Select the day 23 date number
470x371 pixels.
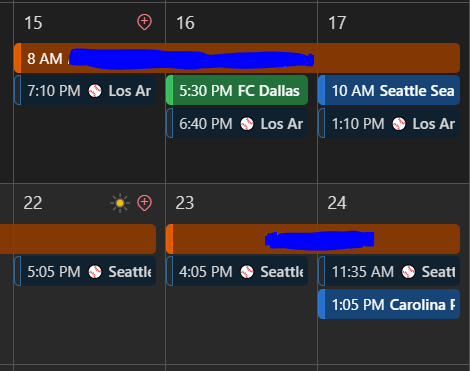point(185,203)
